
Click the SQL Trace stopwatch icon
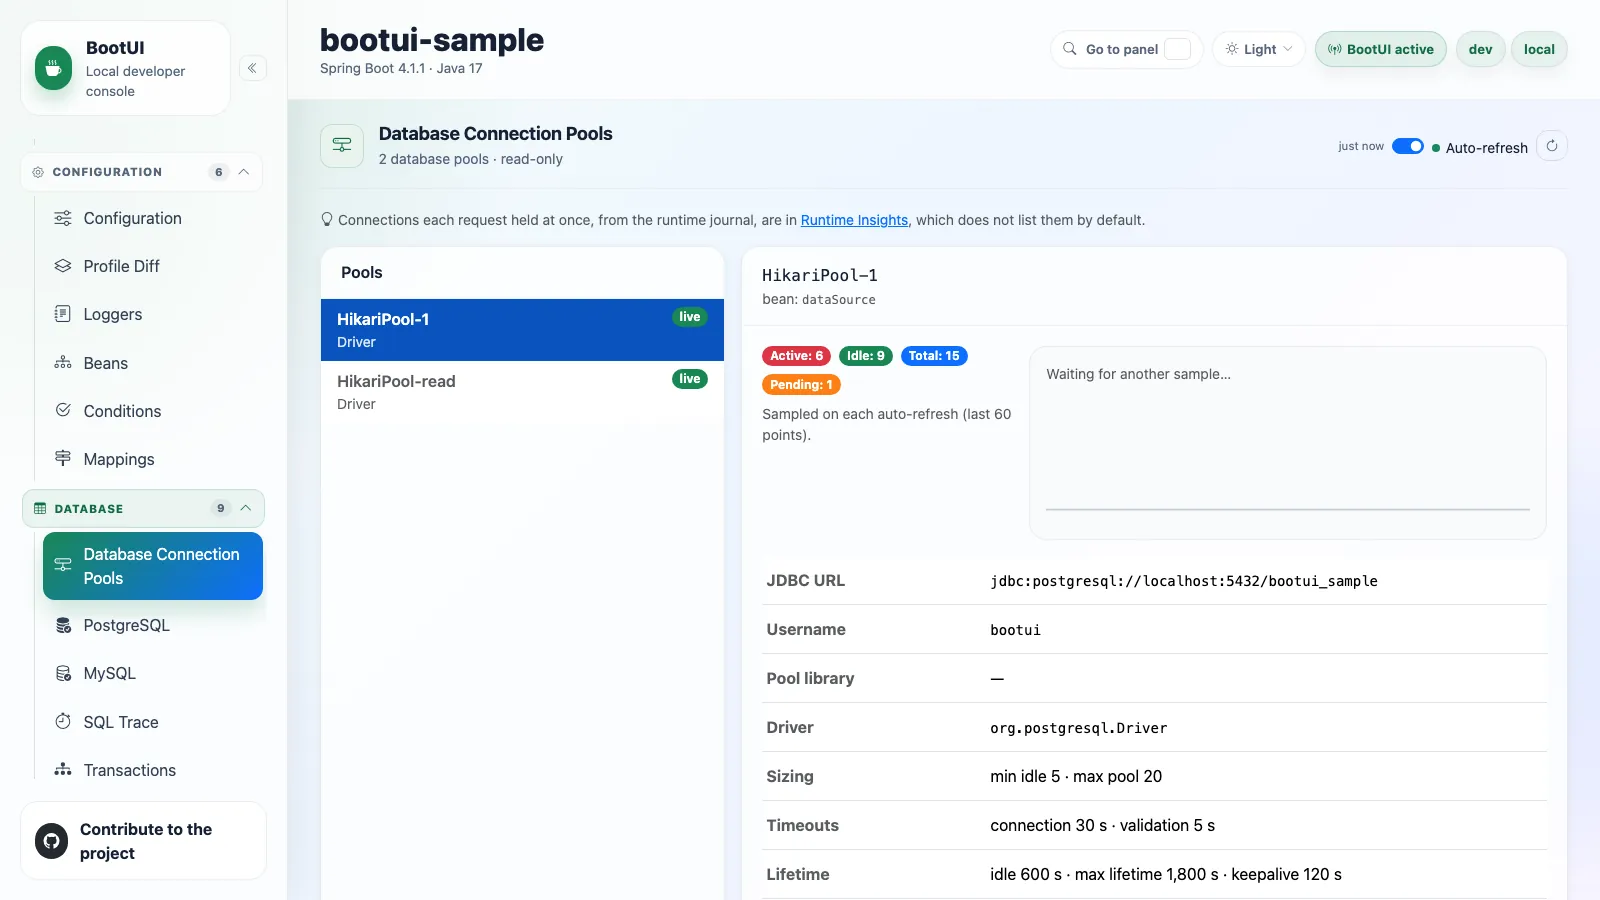coord(63,721)
